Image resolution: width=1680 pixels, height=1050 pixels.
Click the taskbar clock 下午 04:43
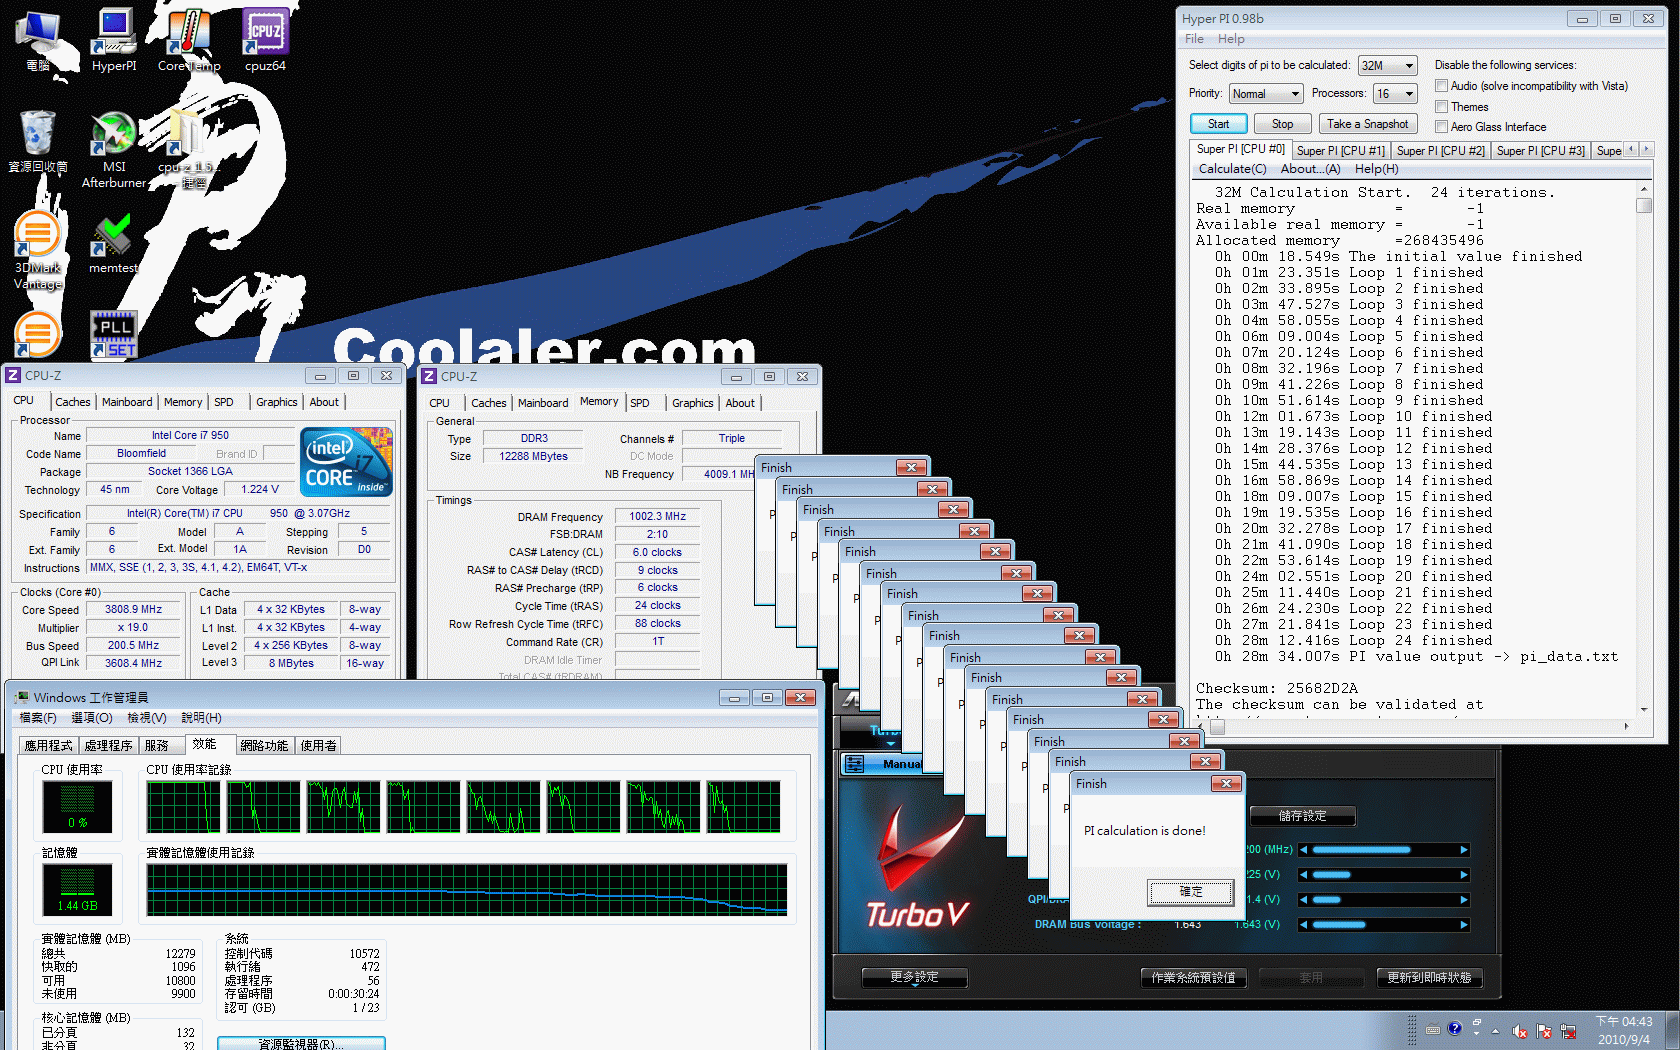coord(1624,1022)
